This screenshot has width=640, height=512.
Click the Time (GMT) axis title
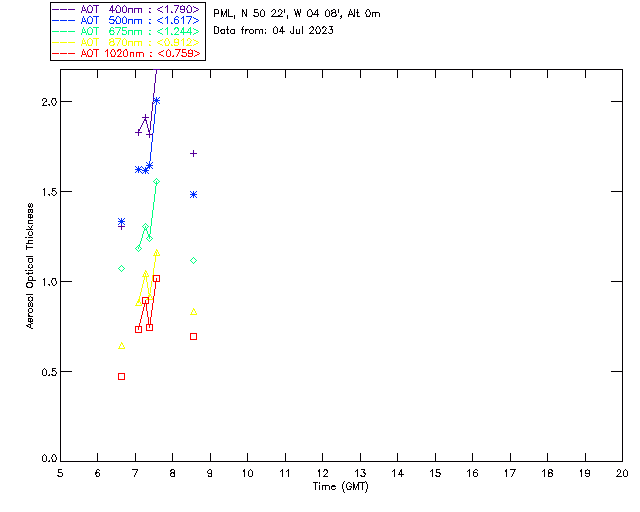tap(341, 487)
